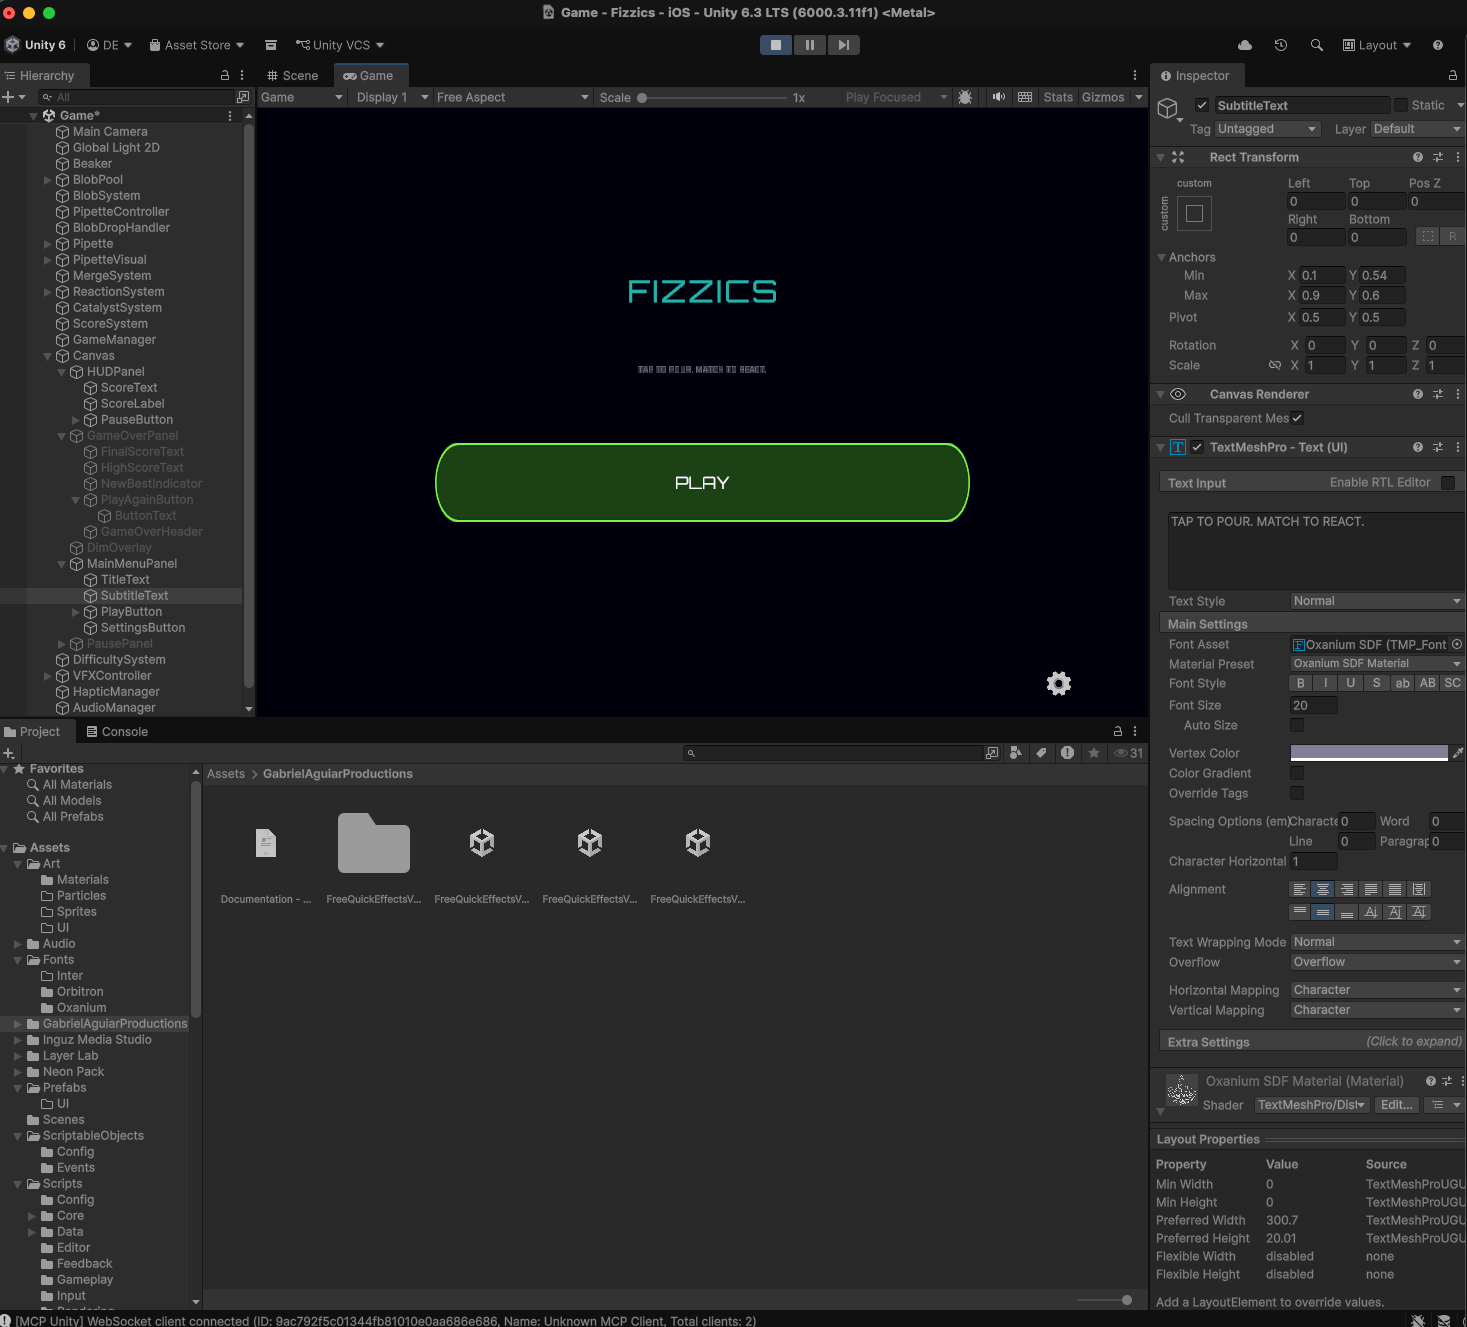Select center text alignment in TextMeshPro
Screen dimensions: 1467x1327
coord(1322,889)
